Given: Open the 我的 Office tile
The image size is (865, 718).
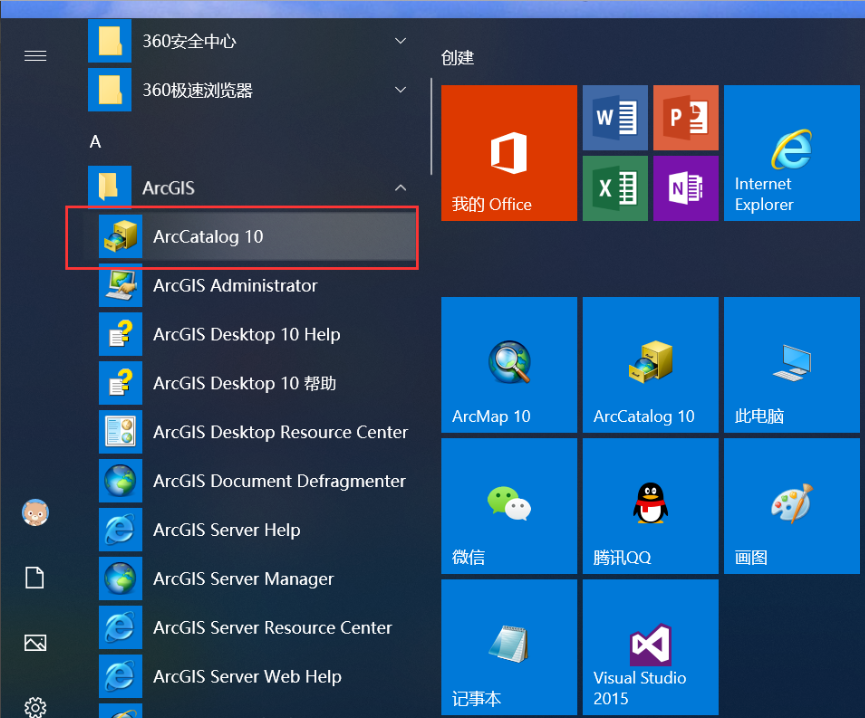Looking at the screenshot, I should (509, 153).
